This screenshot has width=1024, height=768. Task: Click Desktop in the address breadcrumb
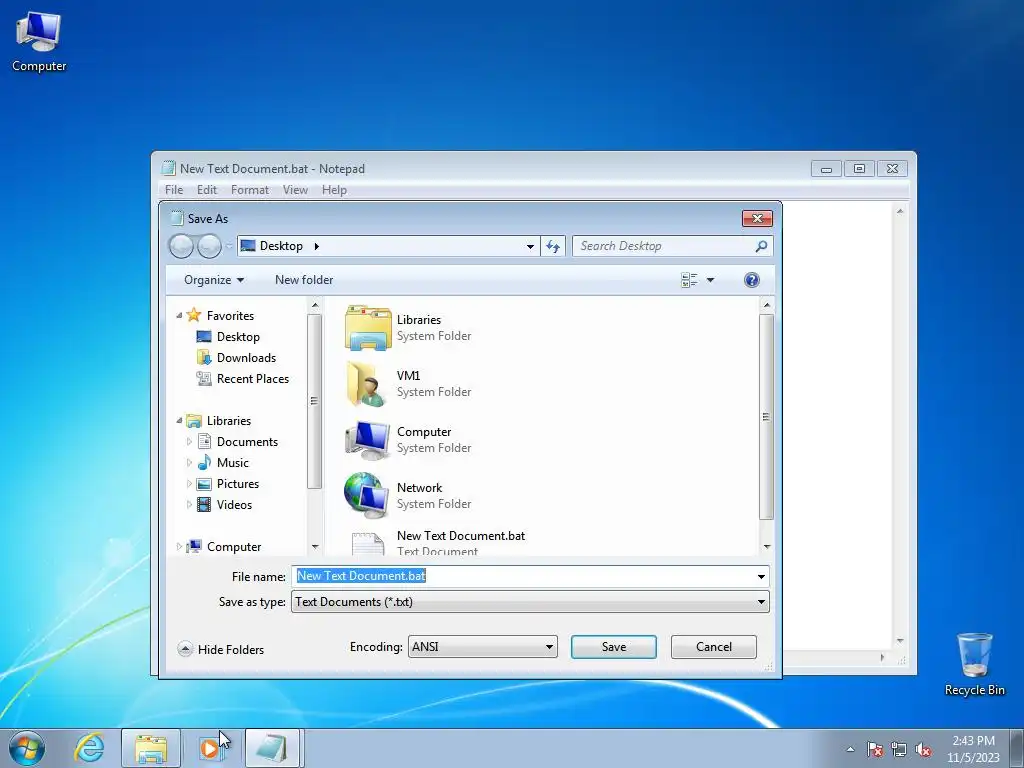pos(281,246)
